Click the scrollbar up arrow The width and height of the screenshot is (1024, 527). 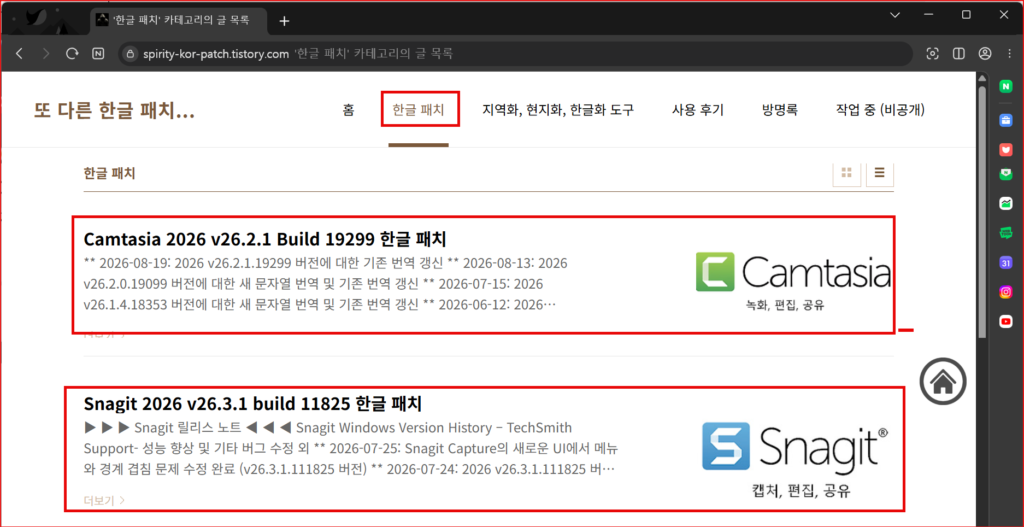[982, 78]
